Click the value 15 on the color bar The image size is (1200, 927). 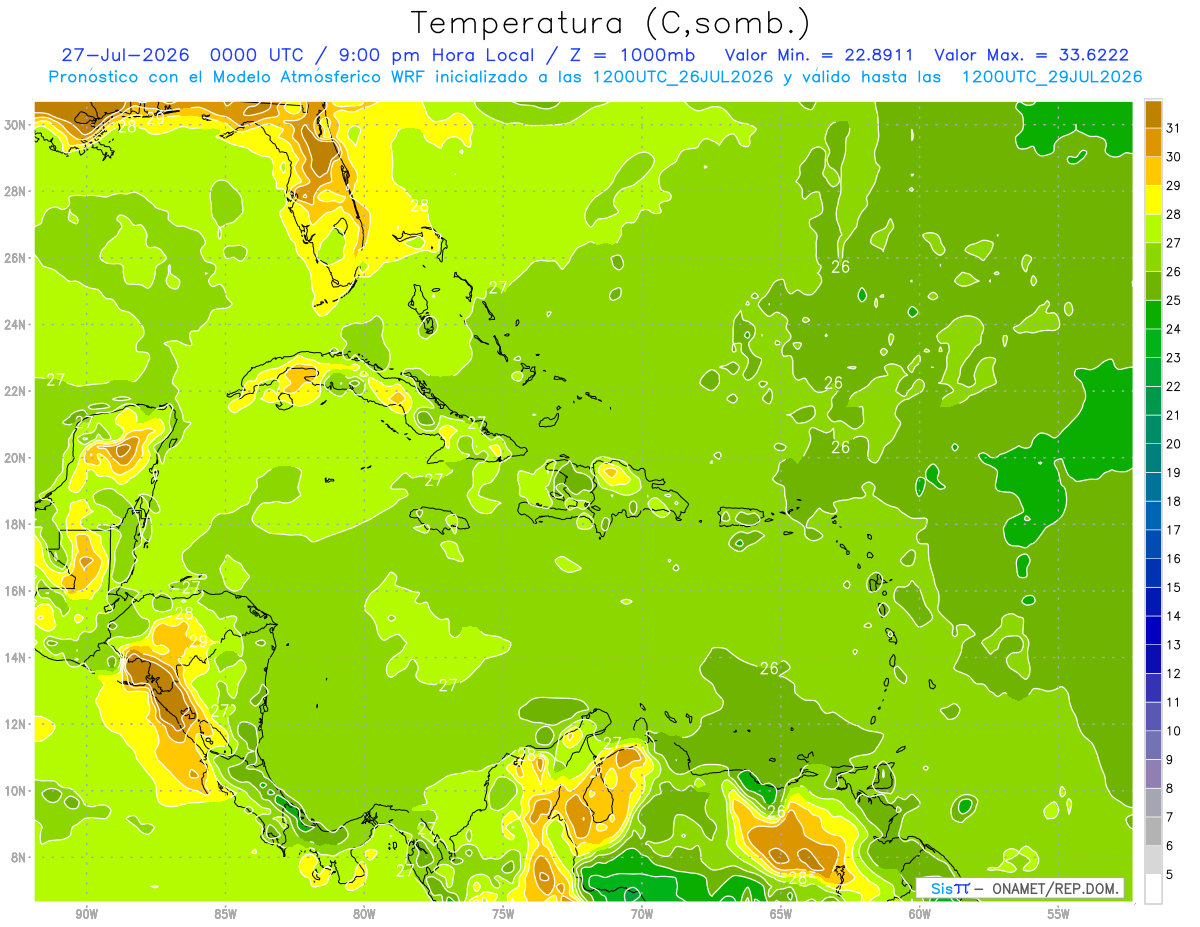pos(1174,588)
